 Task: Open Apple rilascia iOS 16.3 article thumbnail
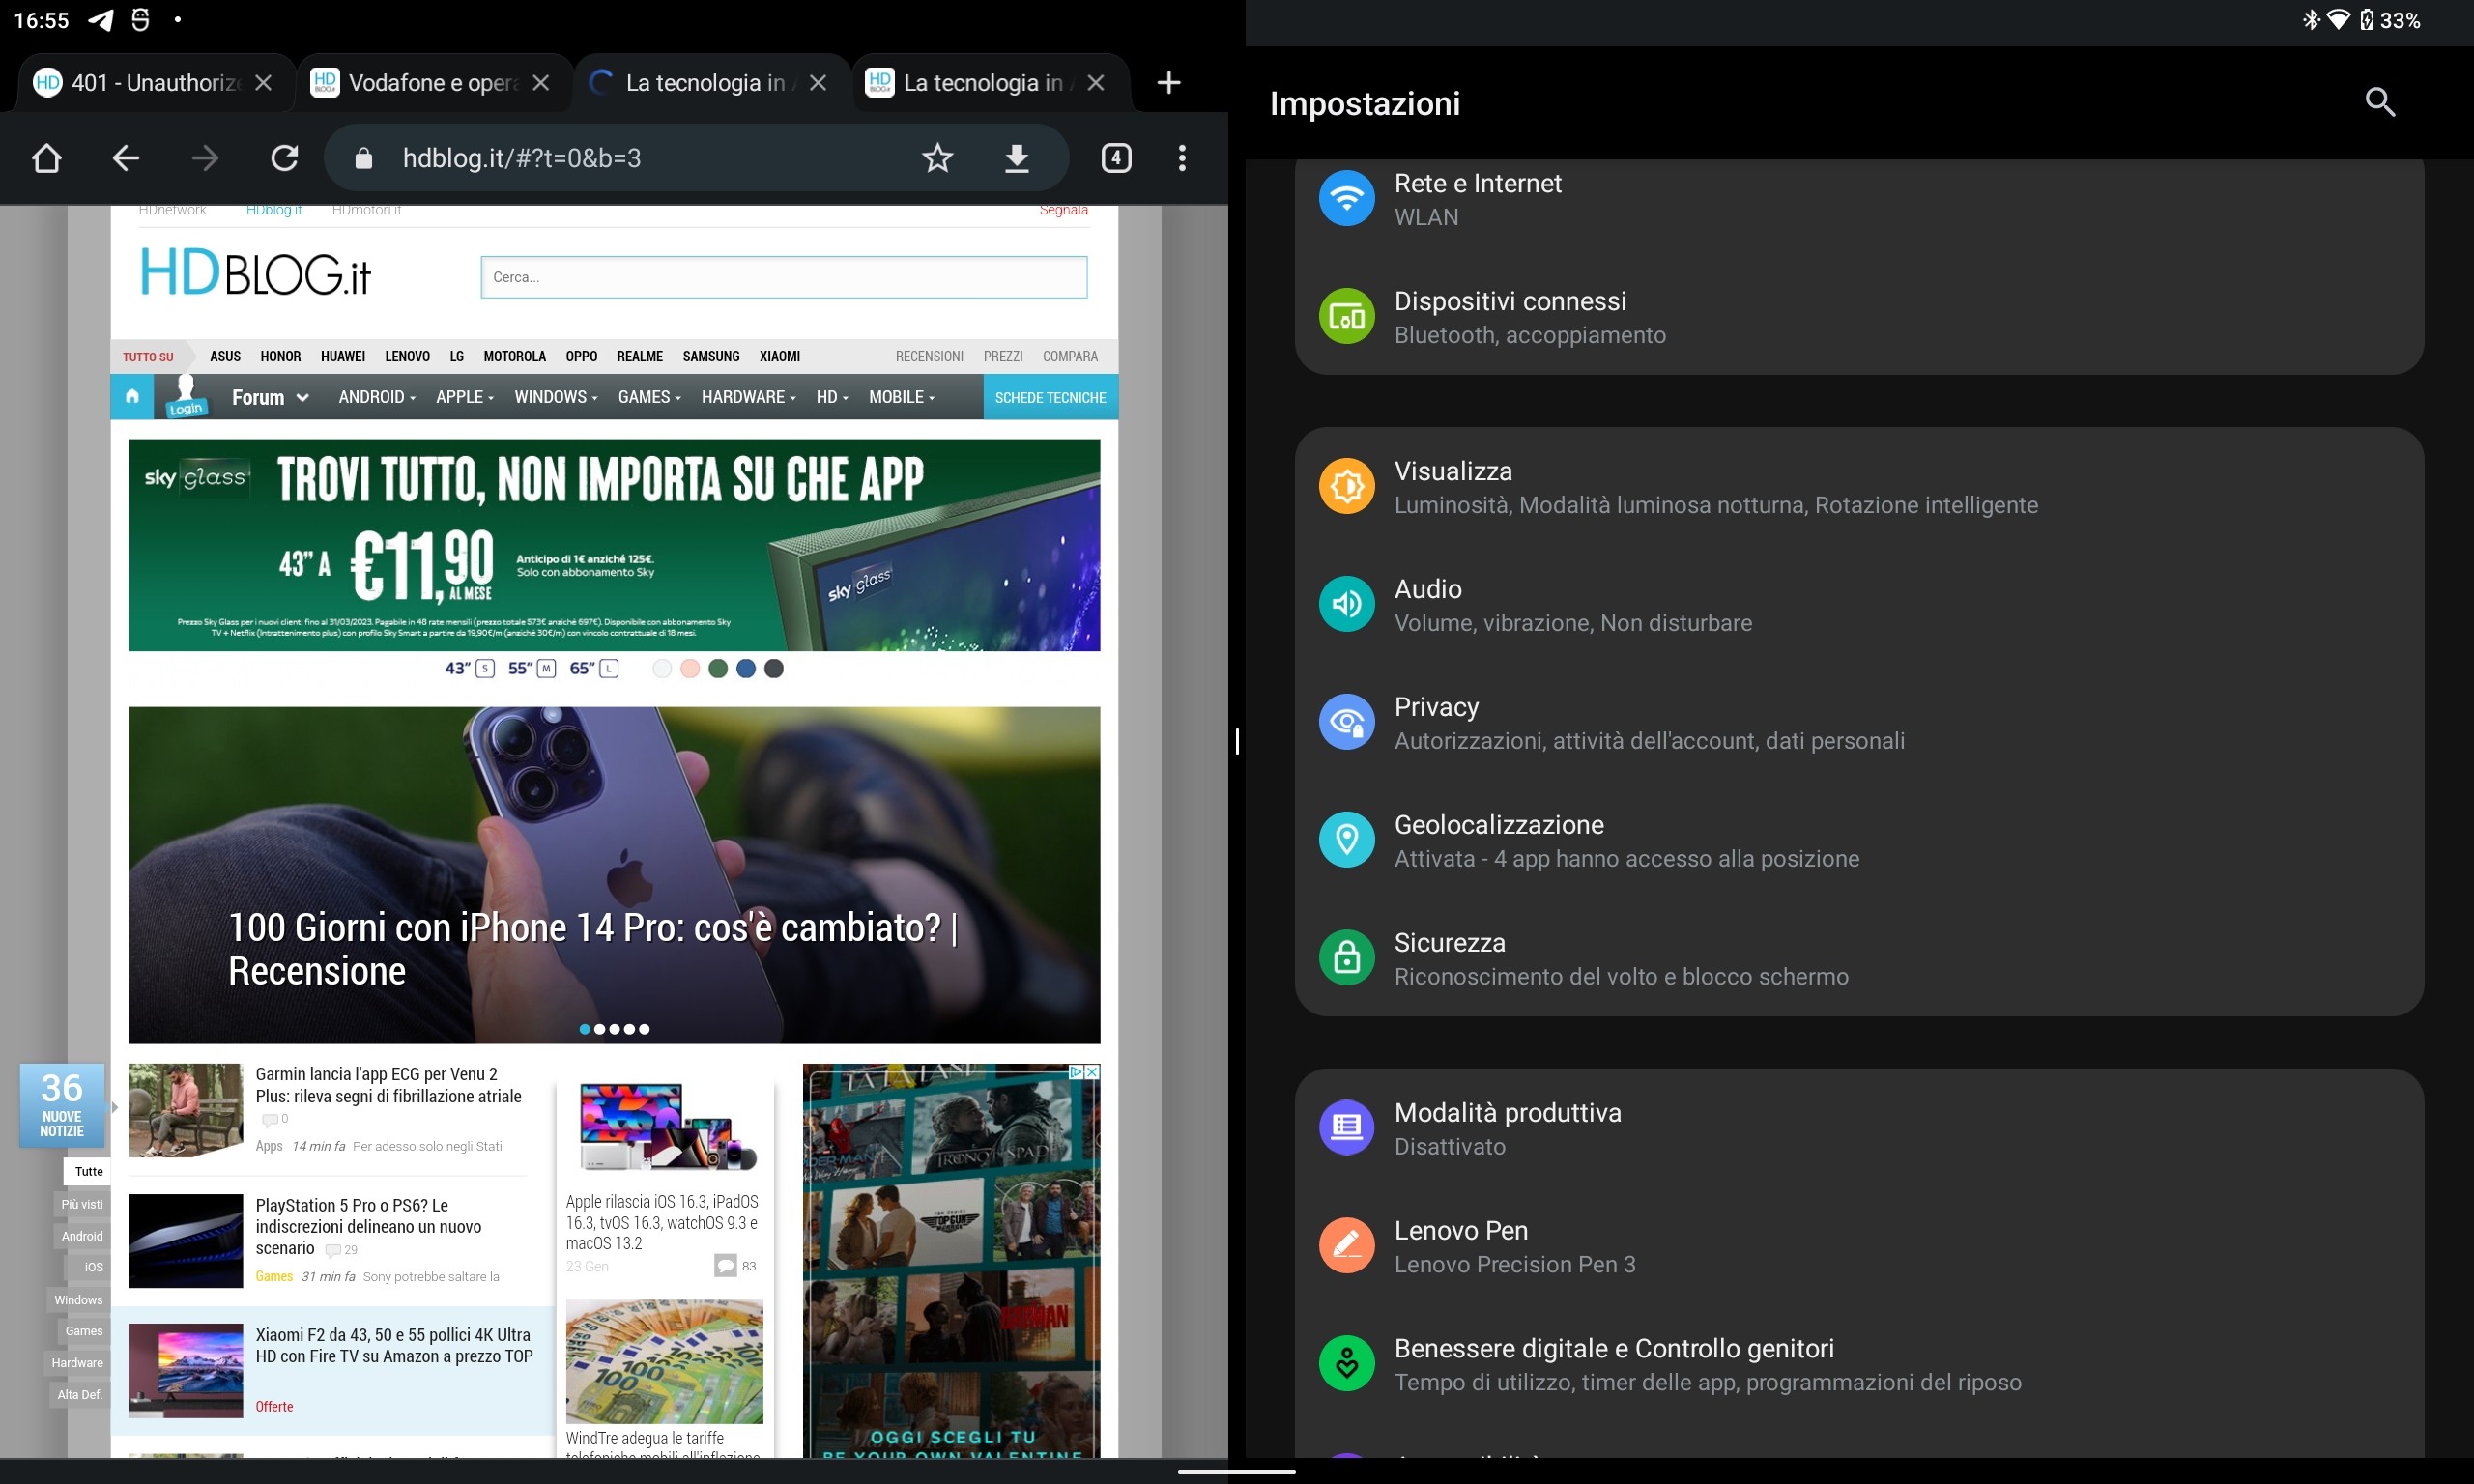(668, 1128)
